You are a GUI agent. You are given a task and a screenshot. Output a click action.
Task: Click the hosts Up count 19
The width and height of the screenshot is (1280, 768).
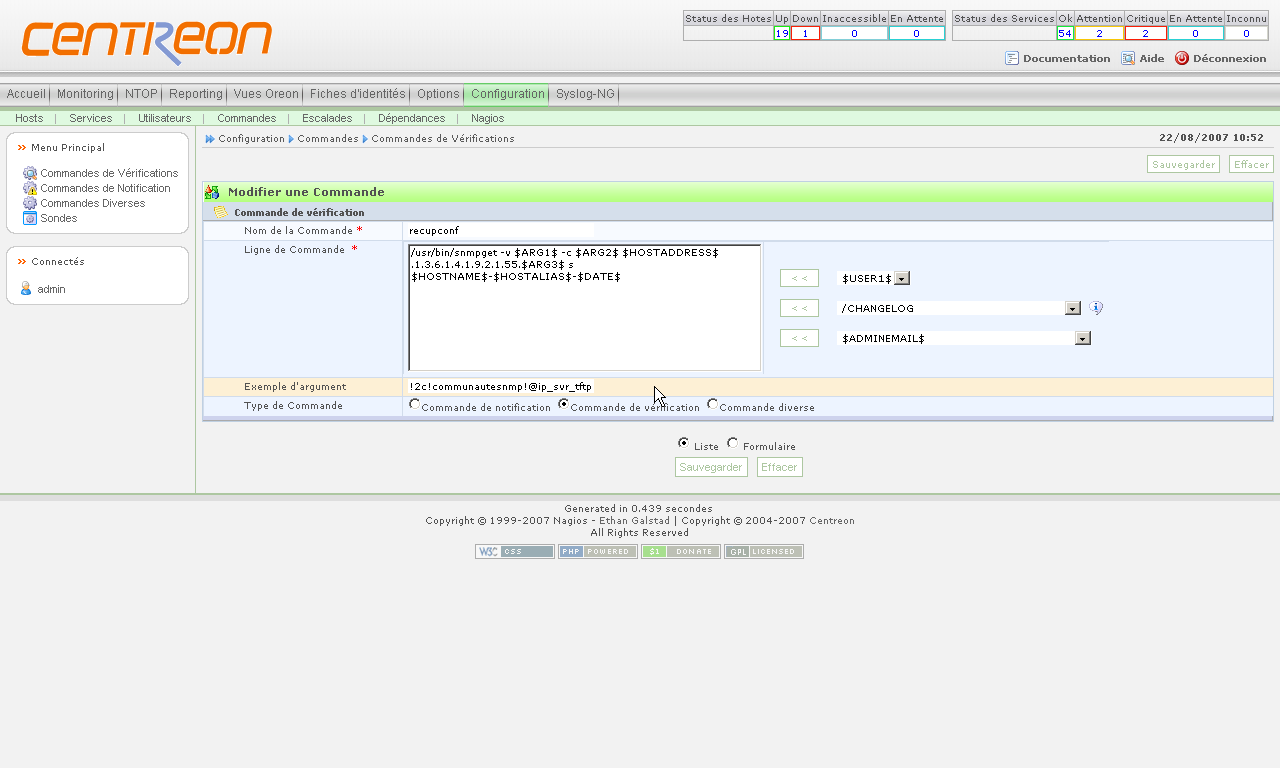pos(782,33)
